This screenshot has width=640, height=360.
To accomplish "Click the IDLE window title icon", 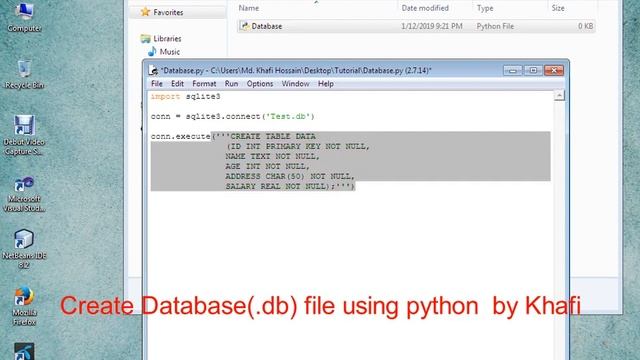I will [x=153, y=70].
